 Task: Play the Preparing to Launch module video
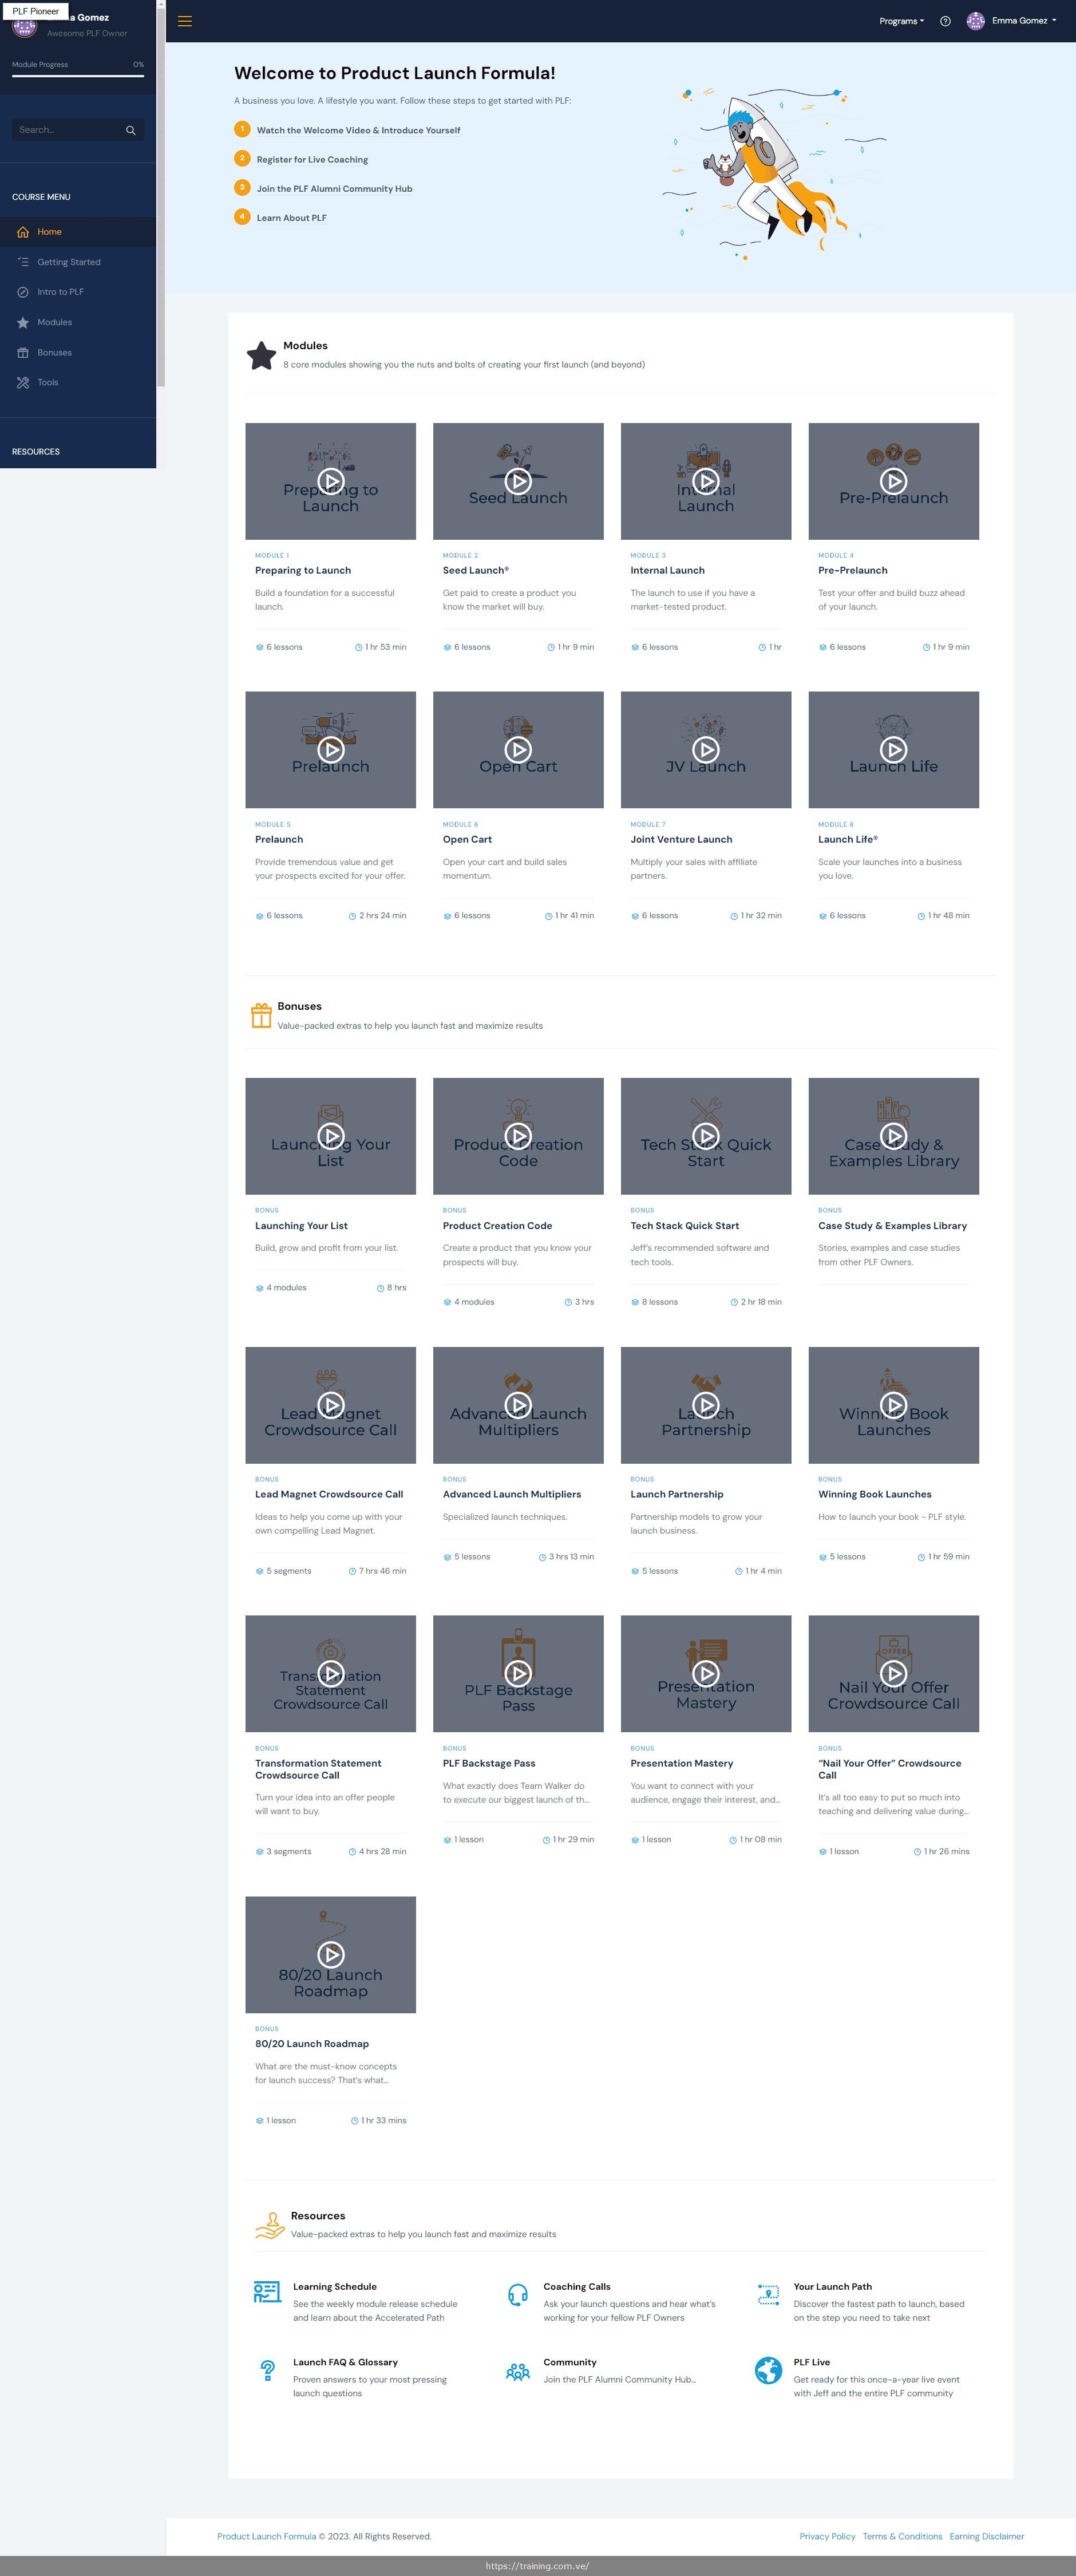330,481
